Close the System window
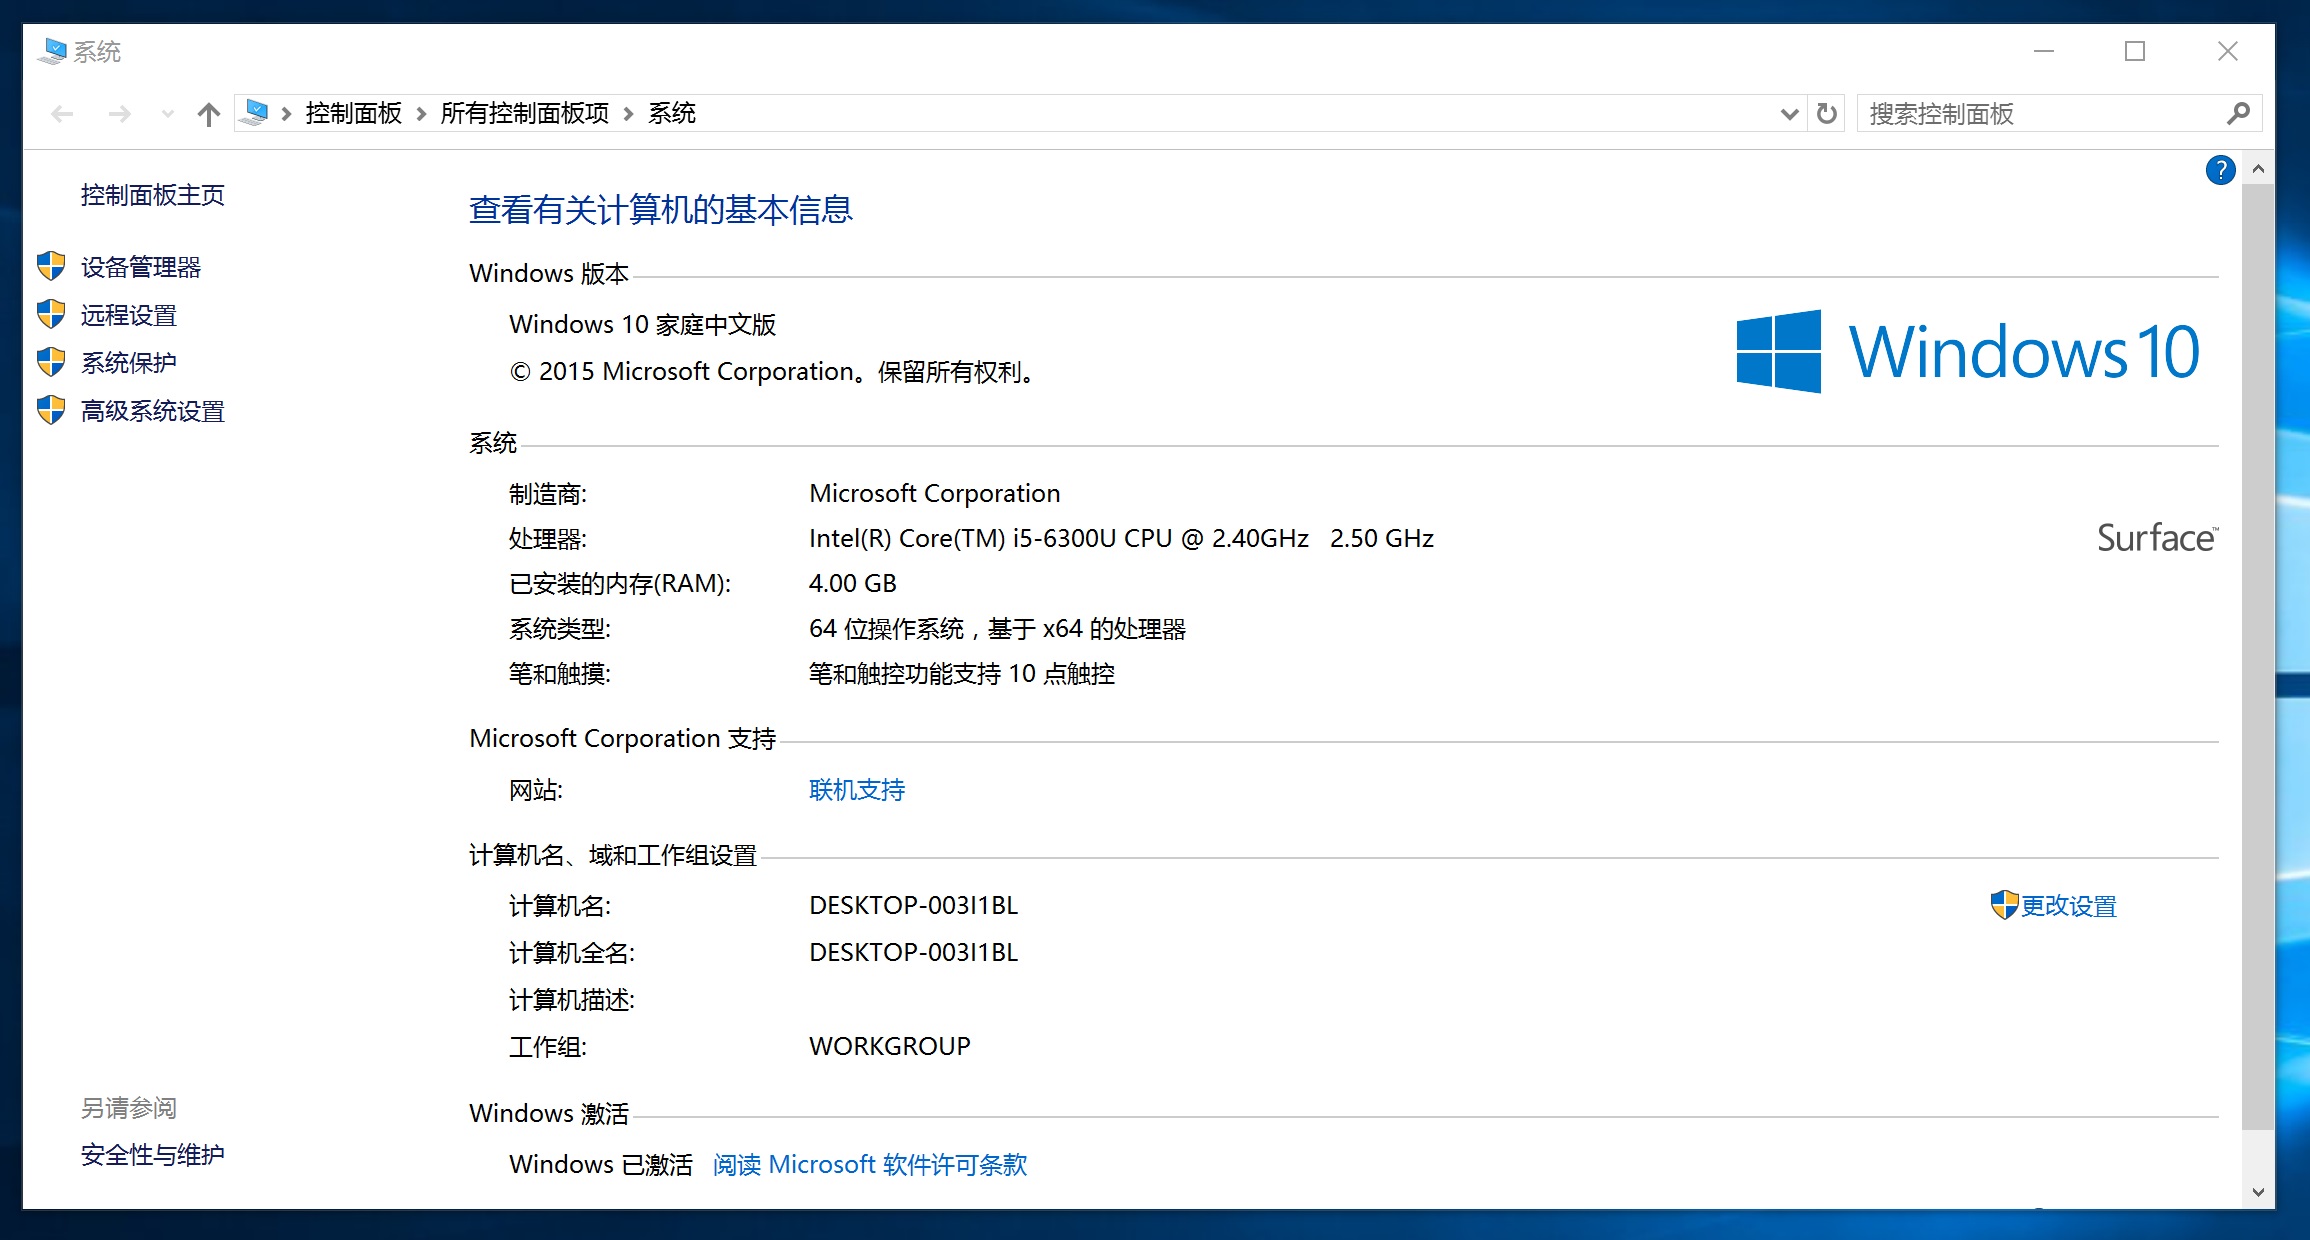Image resolution: width=2310 pixels, height=1240 pixels. click(2227, 51)
